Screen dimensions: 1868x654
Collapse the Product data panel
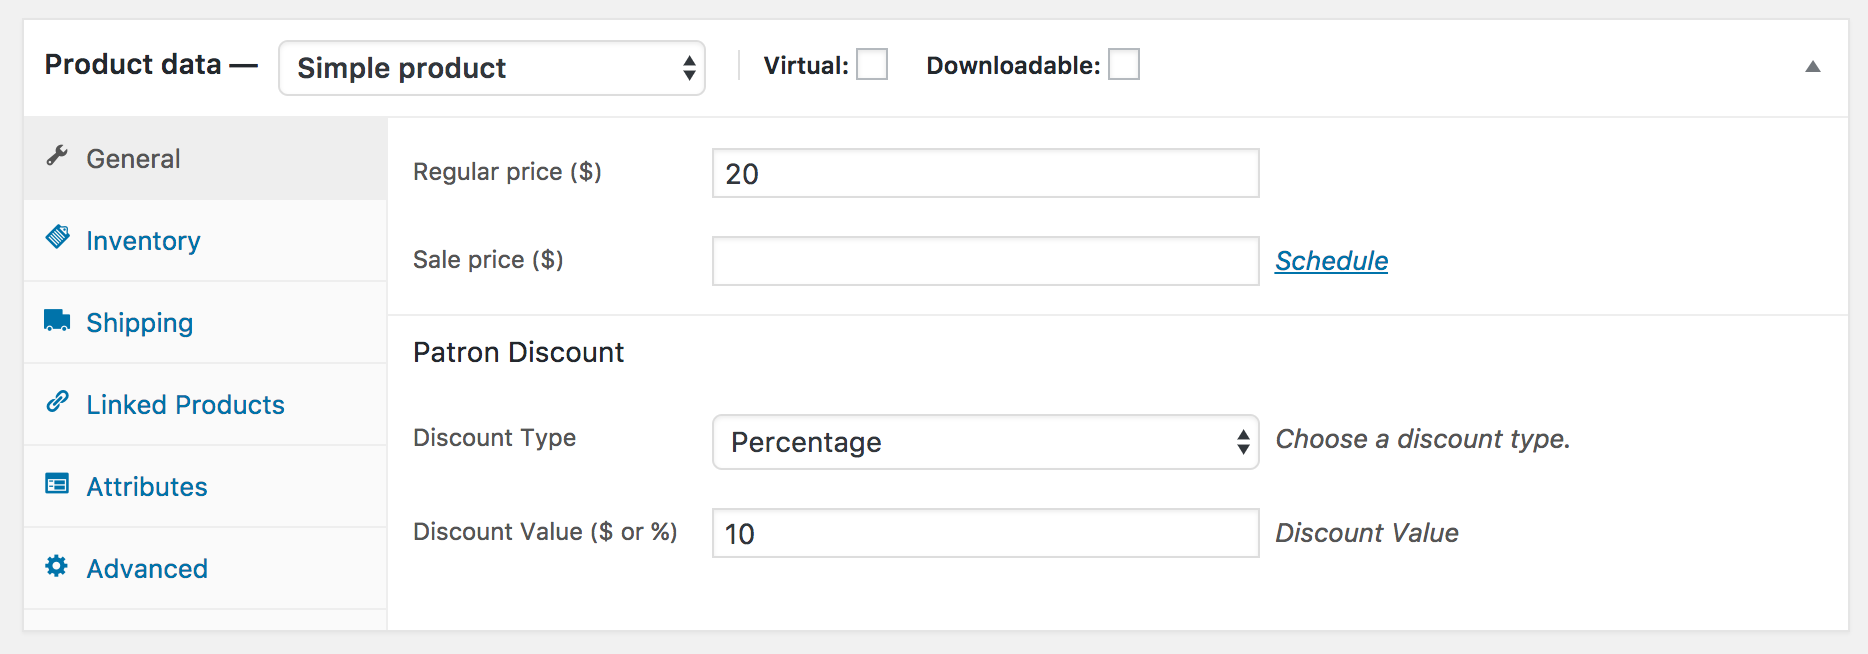(1812, 67)
